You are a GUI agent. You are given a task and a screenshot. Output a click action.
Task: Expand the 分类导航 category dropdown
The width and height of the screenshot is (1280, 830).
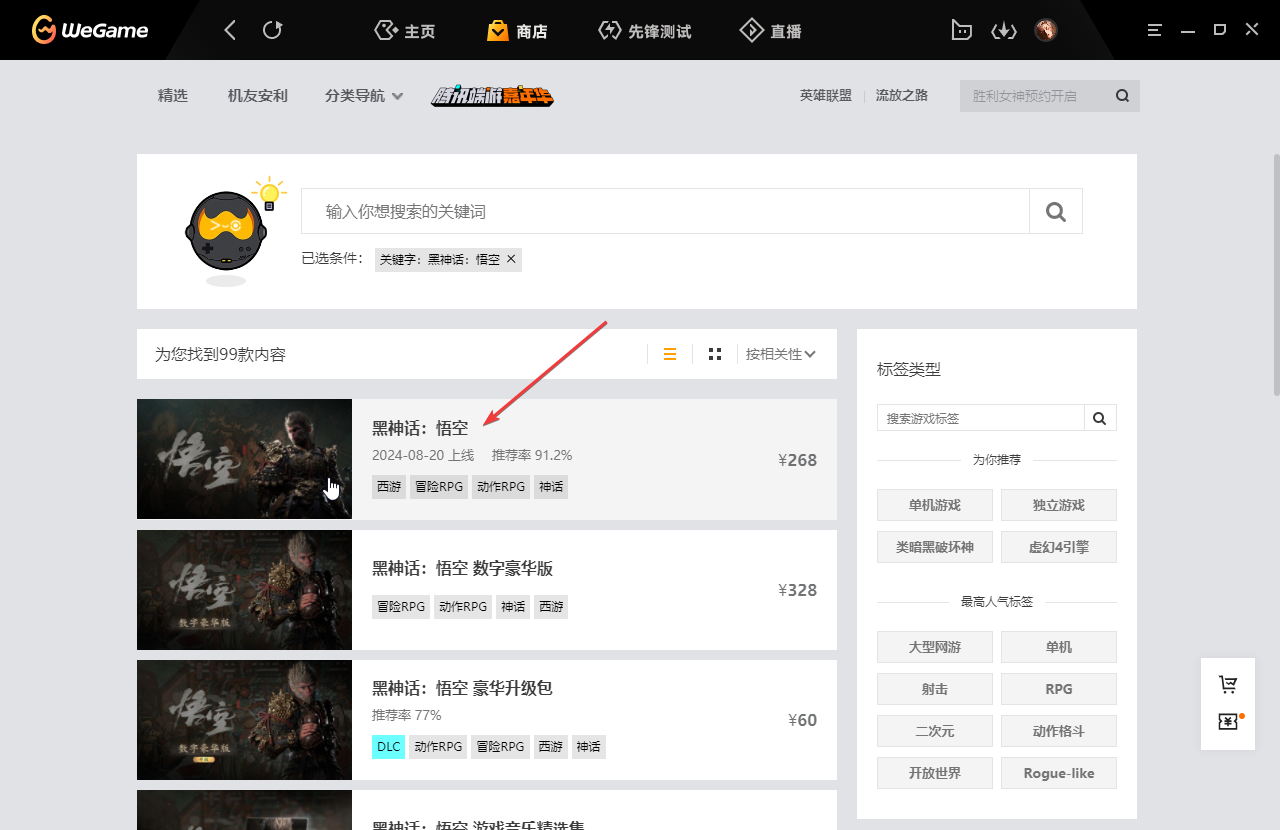pyautogui.click(x=364, y=96)
